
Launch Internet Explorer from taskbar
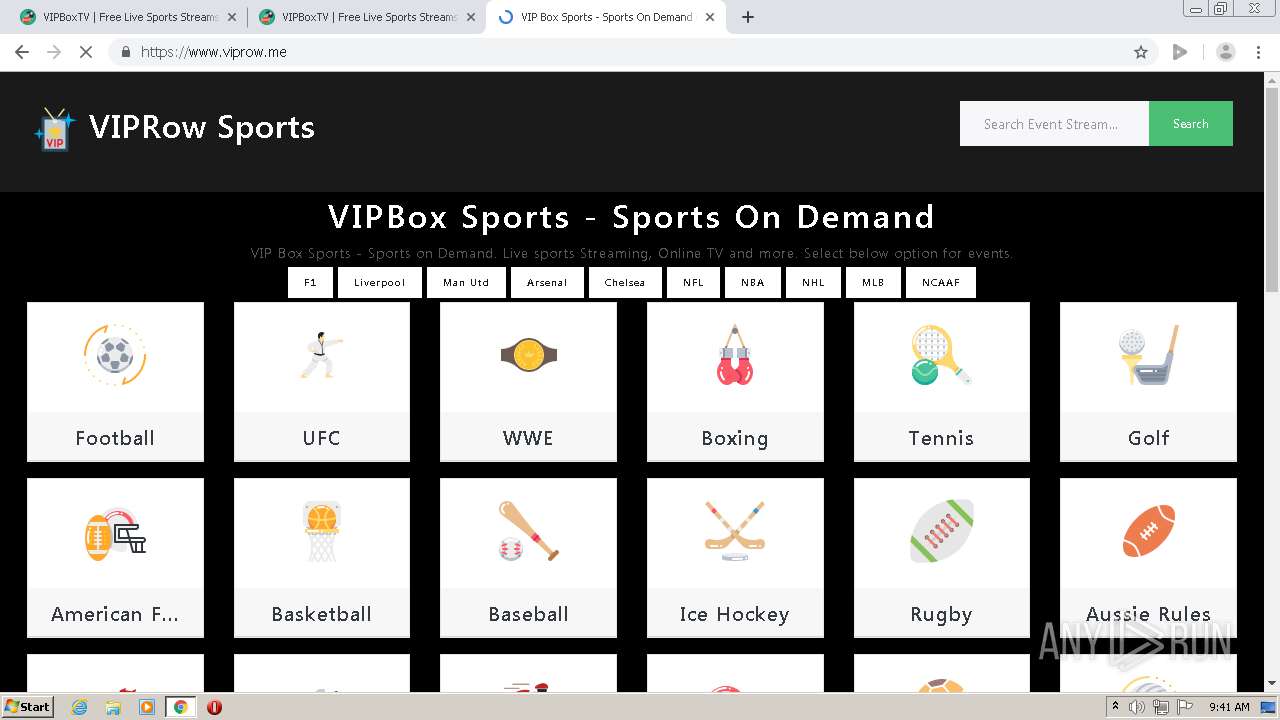tap(79, 707)
